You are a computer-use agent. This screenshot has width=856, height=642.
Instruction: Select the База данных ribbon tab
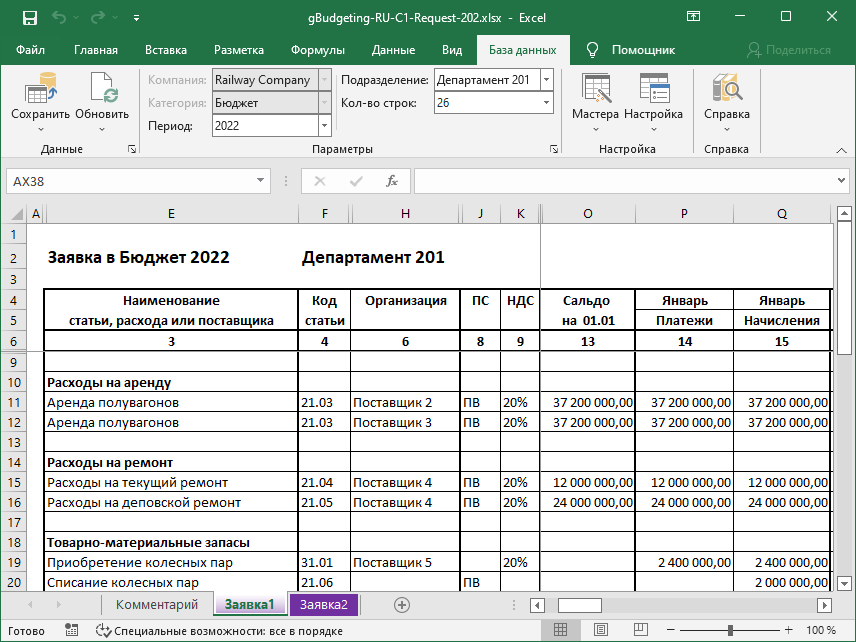[x=522, y=50]
